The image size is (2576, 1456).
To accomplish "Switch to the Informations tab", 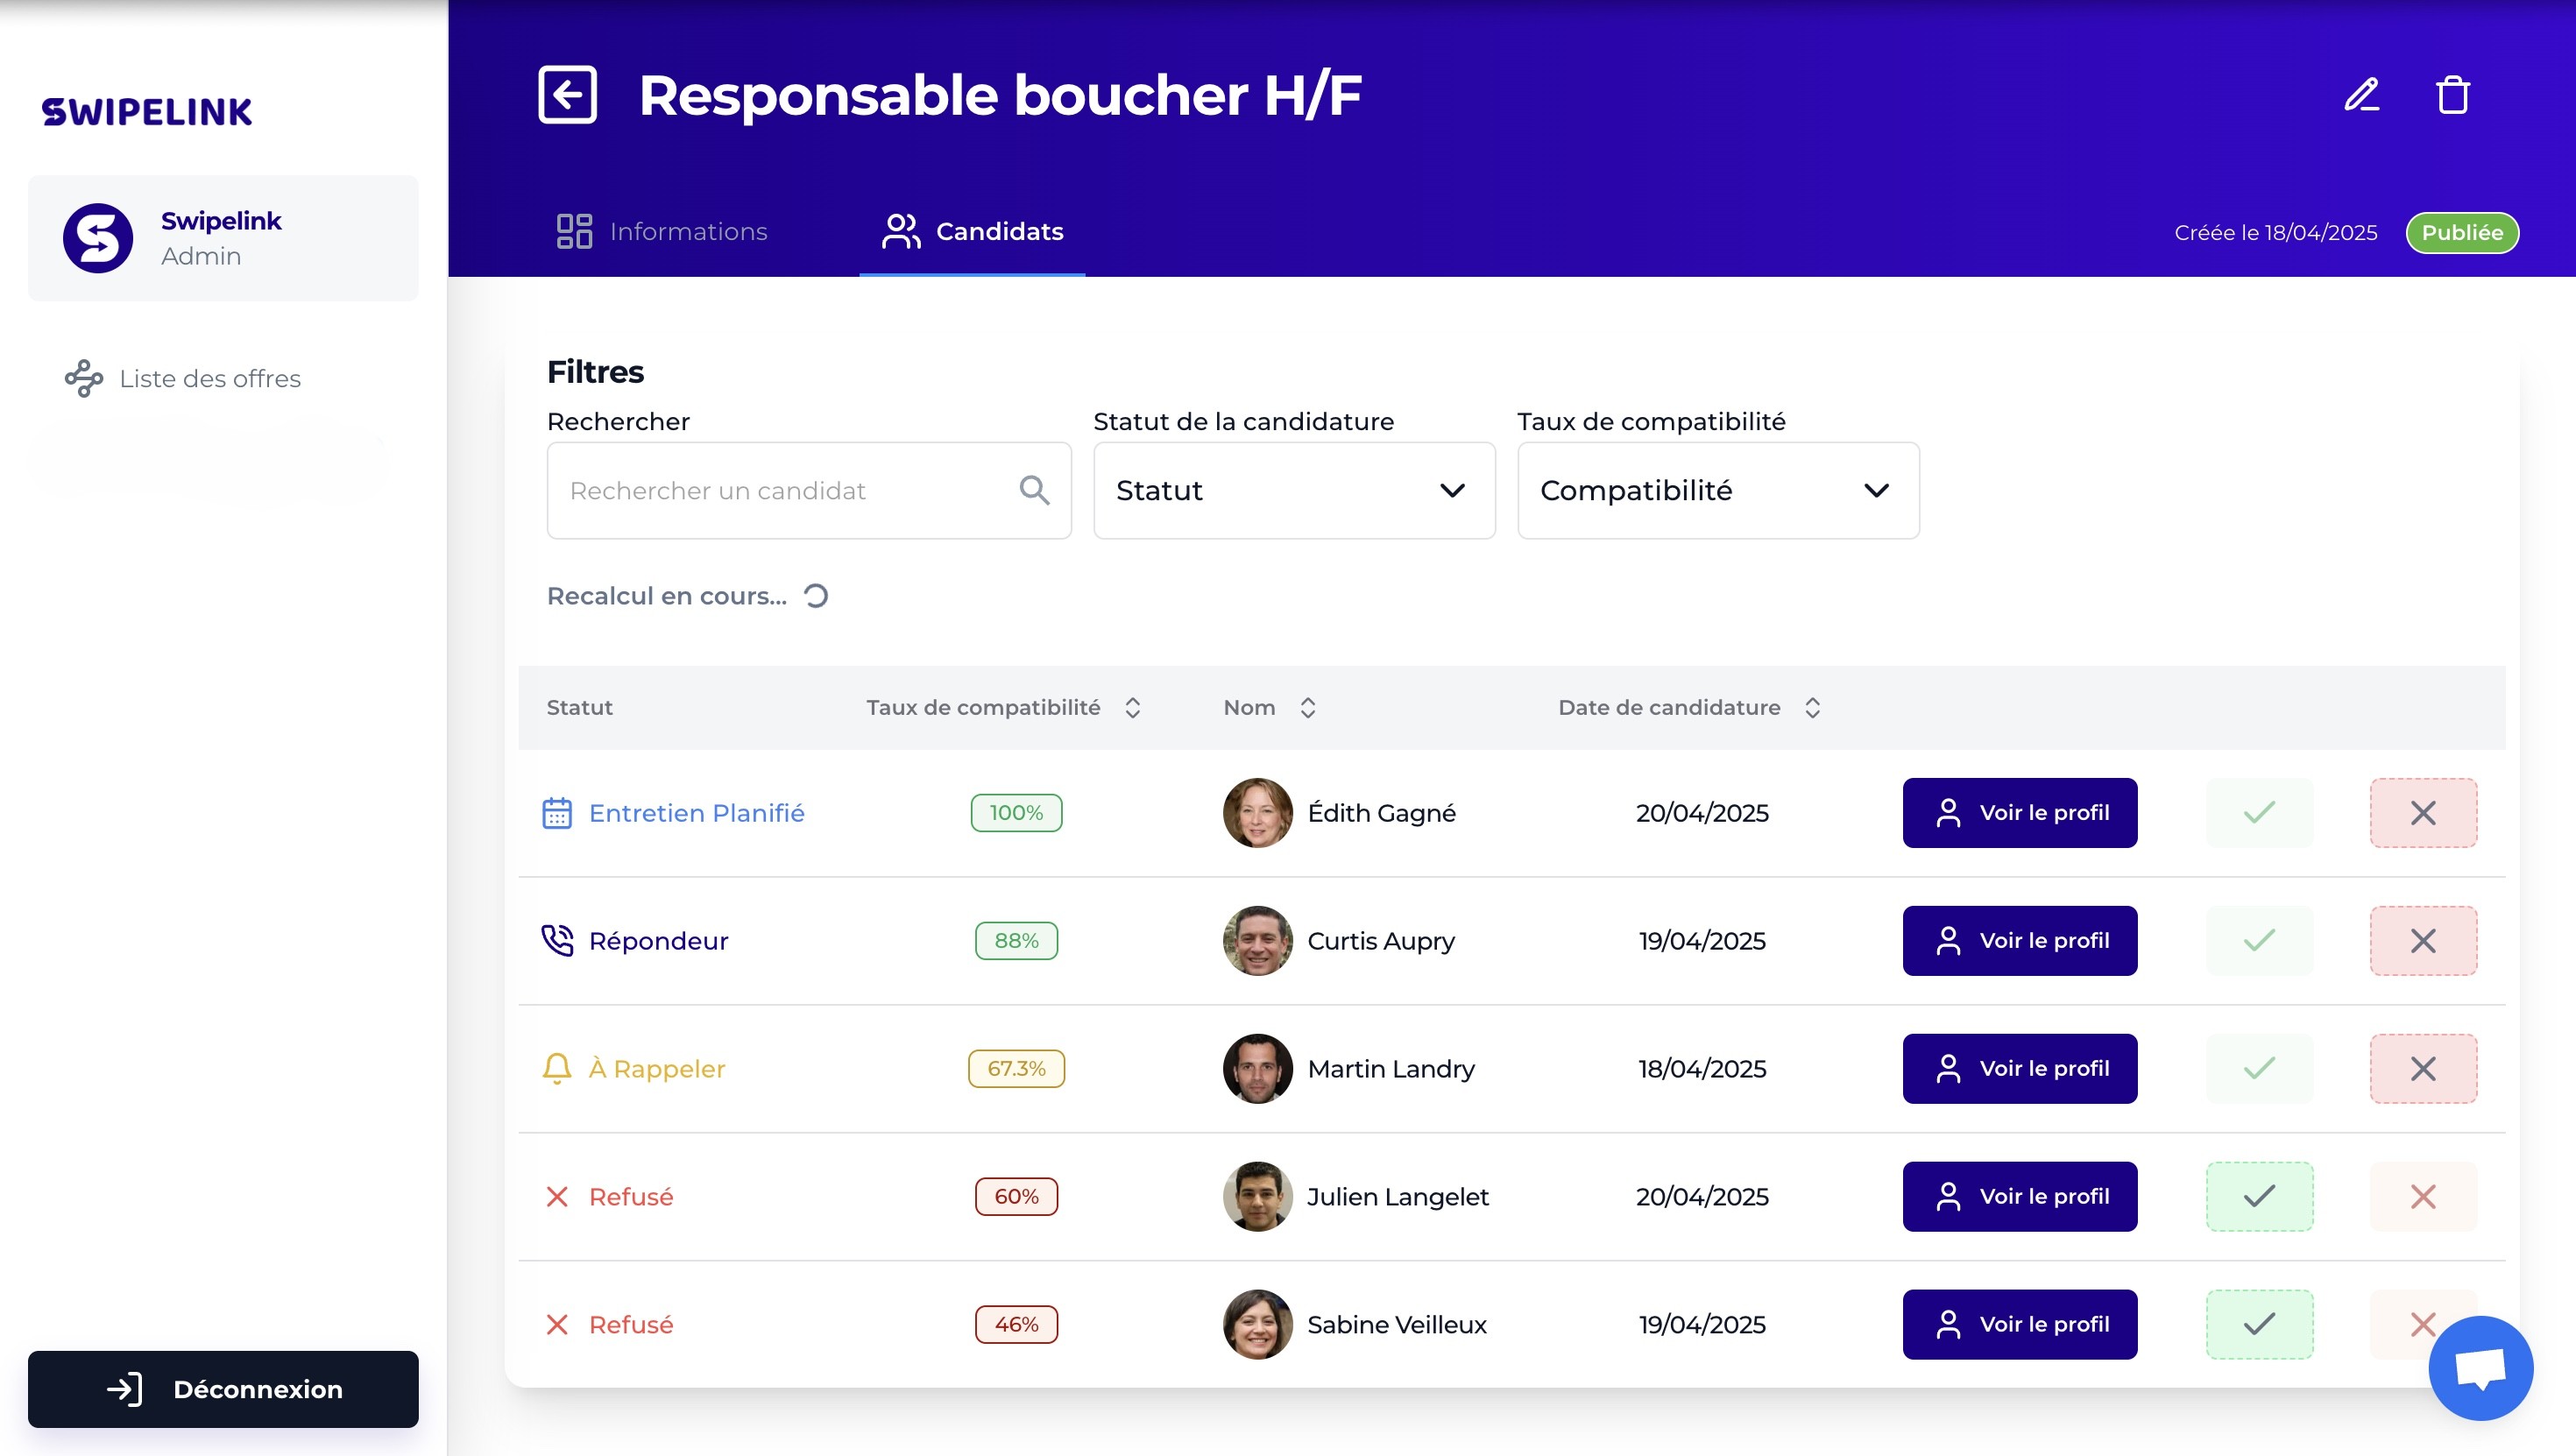I will (662, 232).
